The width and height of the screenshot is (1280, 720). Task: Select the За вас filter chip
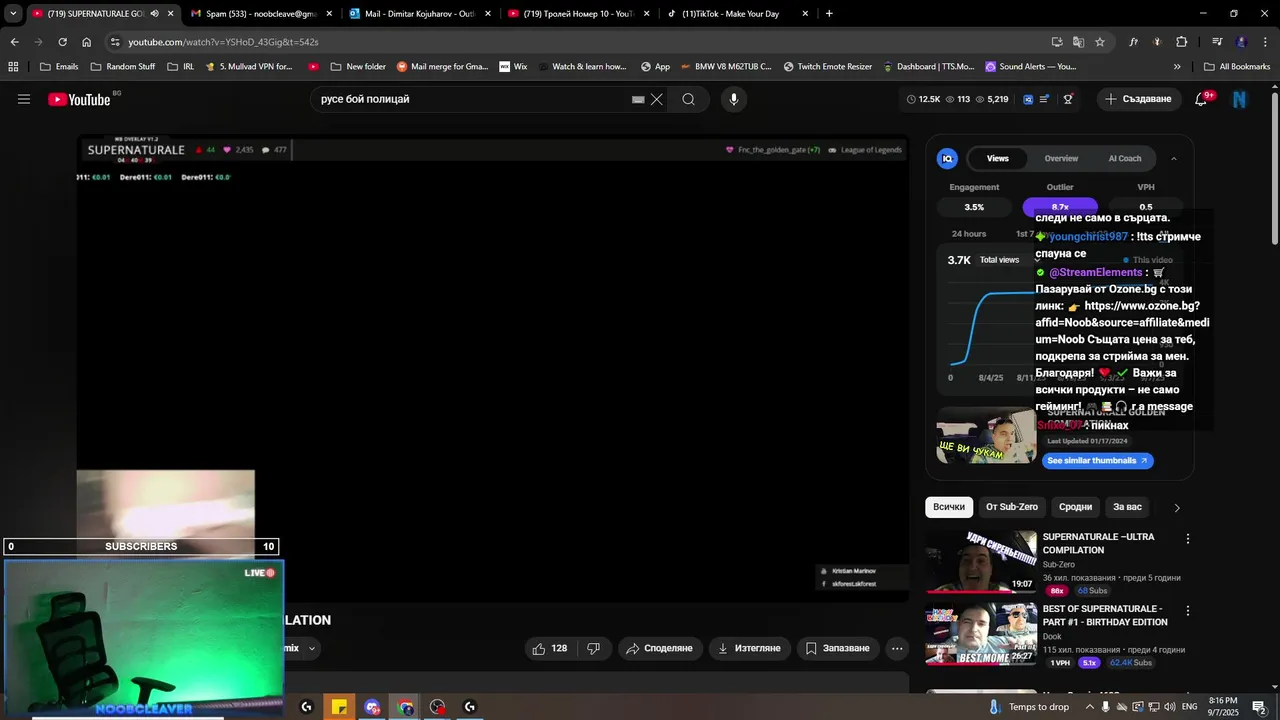click(x=1127, y=507)
